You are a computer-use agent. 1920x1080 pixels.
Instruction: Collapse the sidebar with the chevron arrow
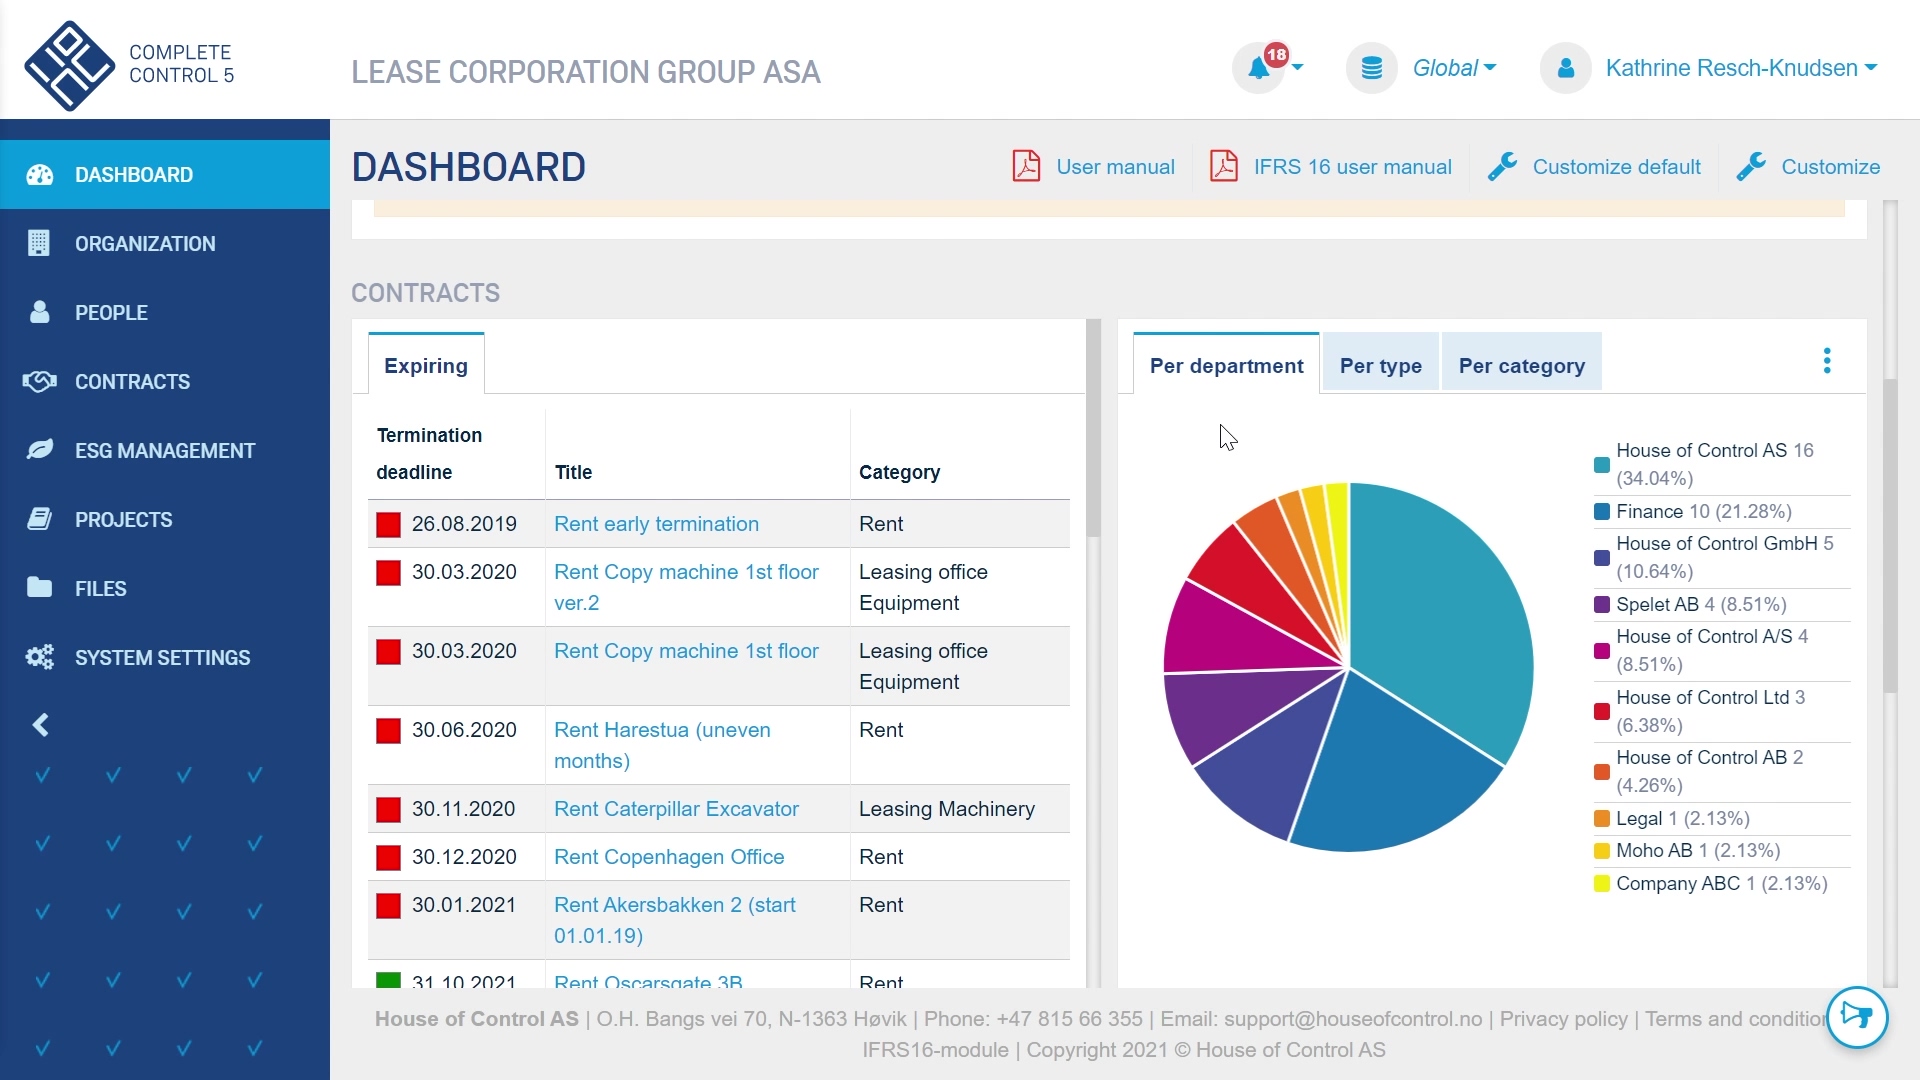pos(41,724)
